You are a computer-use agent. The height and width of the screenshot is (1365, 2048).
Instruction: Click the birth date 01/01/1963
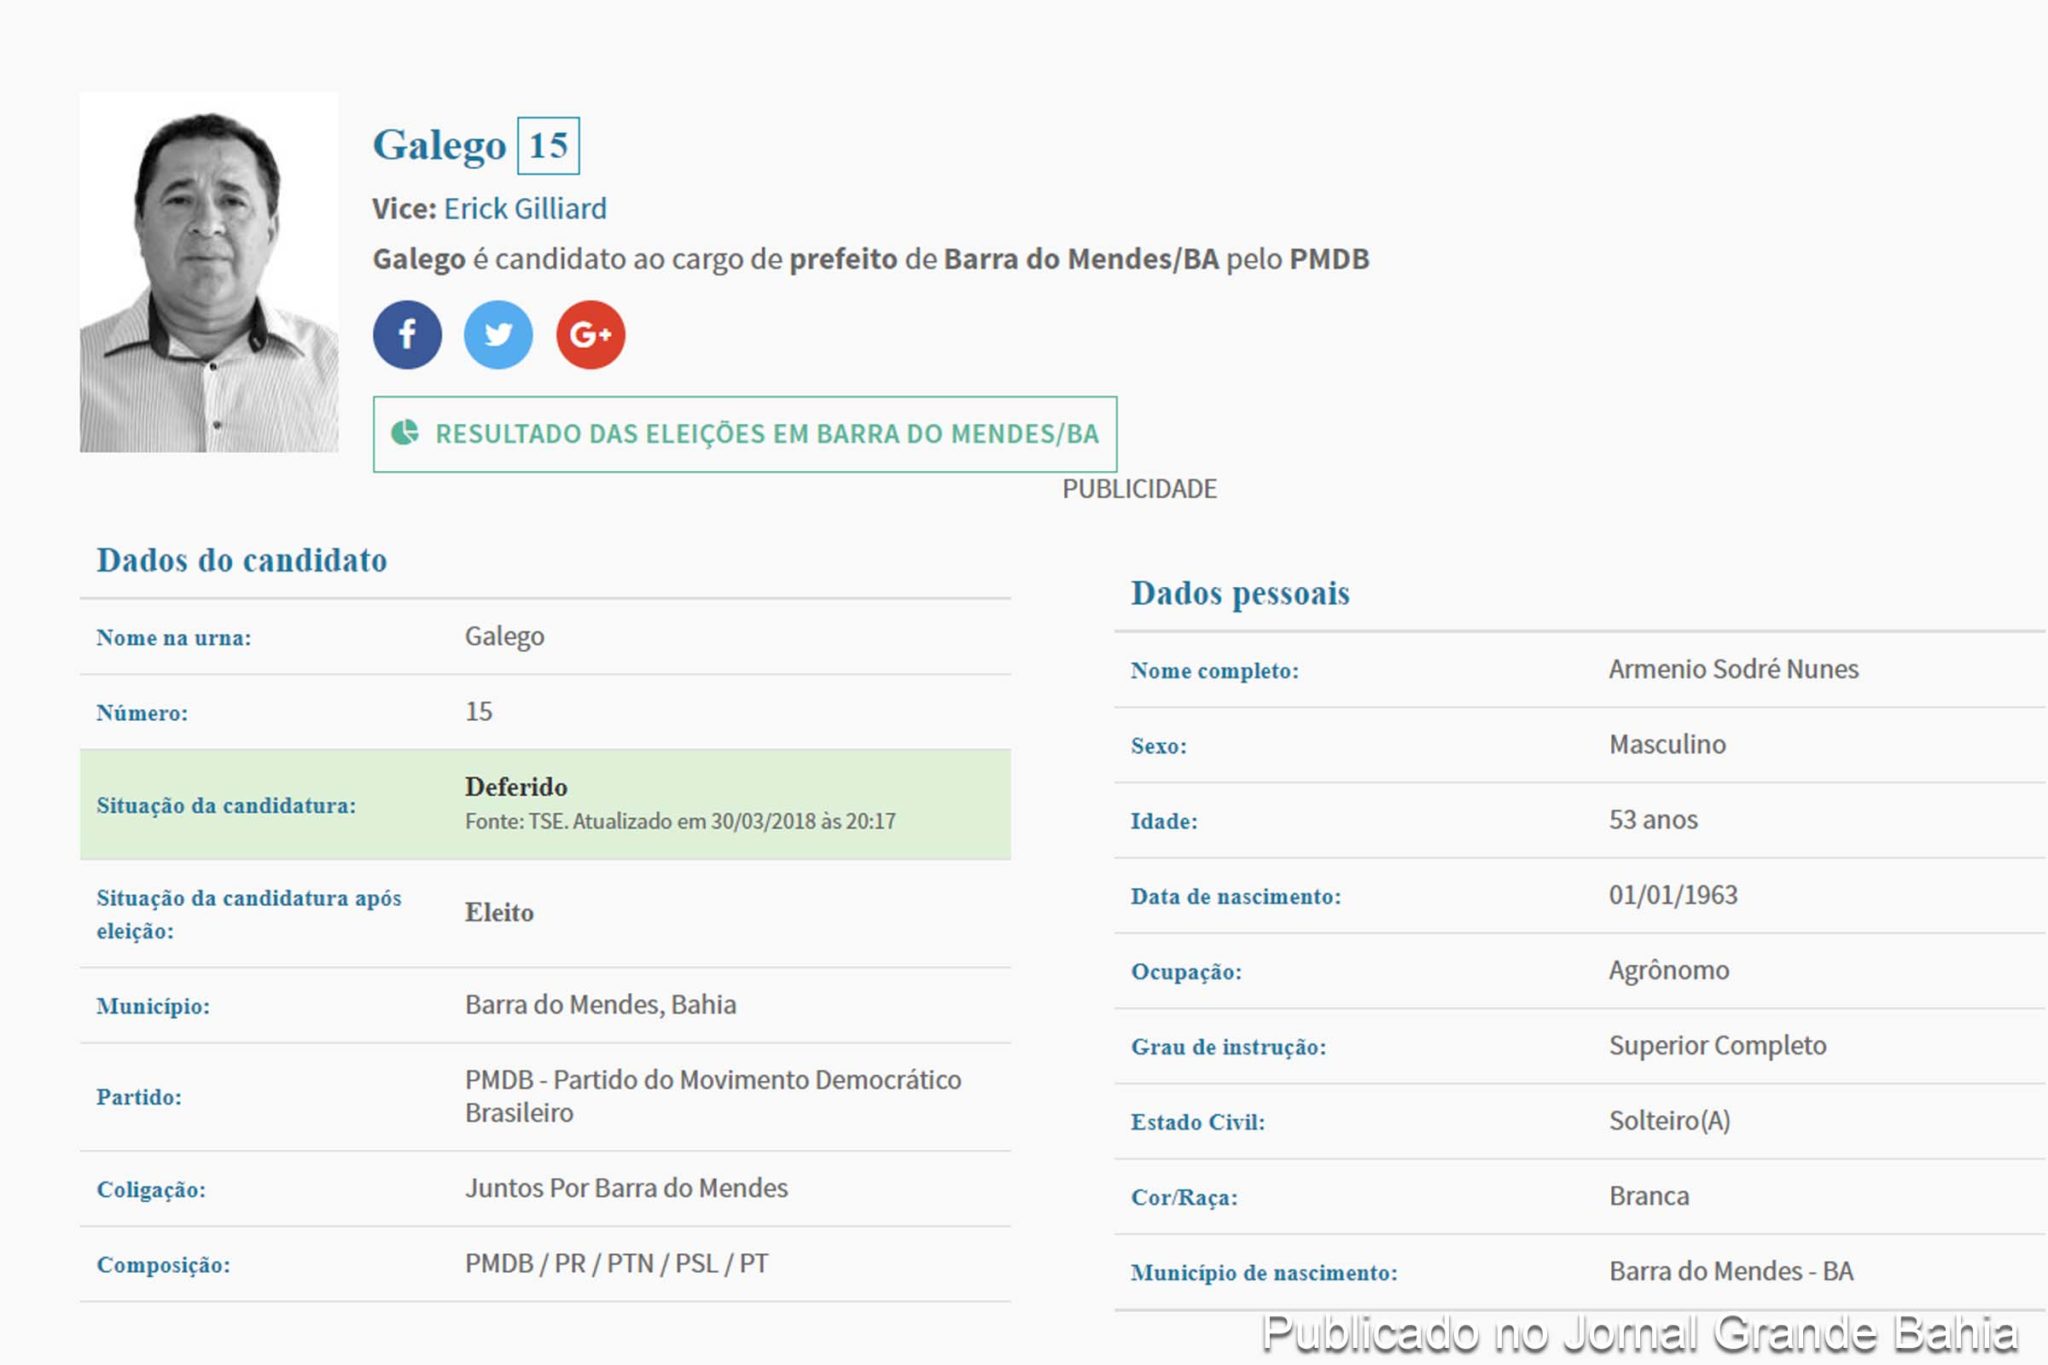tap(1673, 895)
